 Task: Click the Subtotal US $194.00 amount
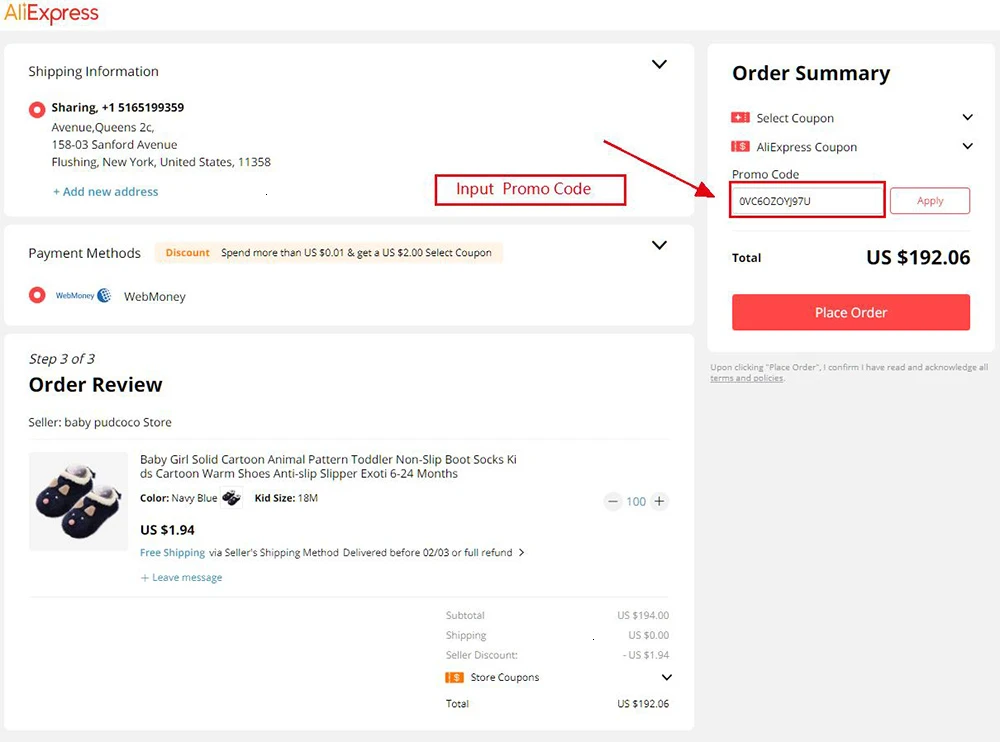tap(643, 616)
